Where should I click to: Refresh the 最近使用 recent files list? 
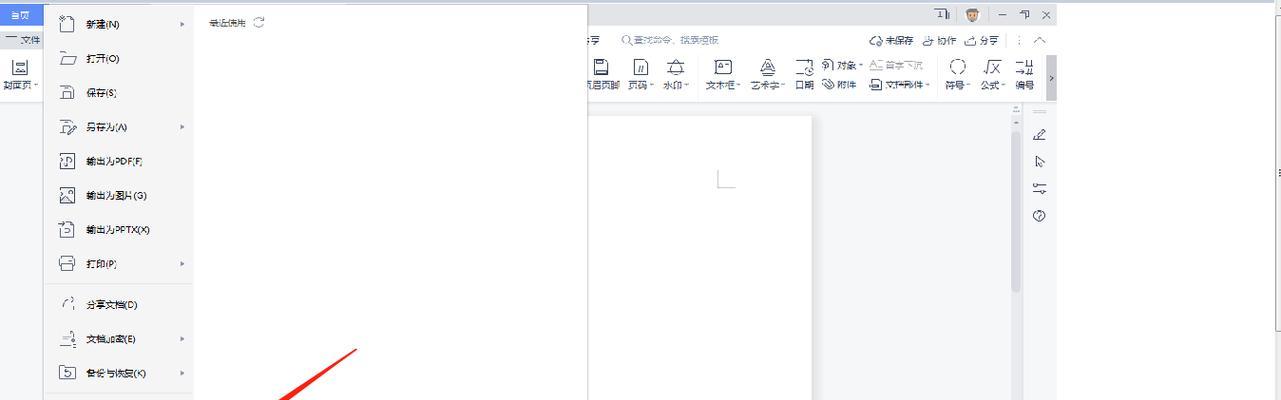point(259,22)
